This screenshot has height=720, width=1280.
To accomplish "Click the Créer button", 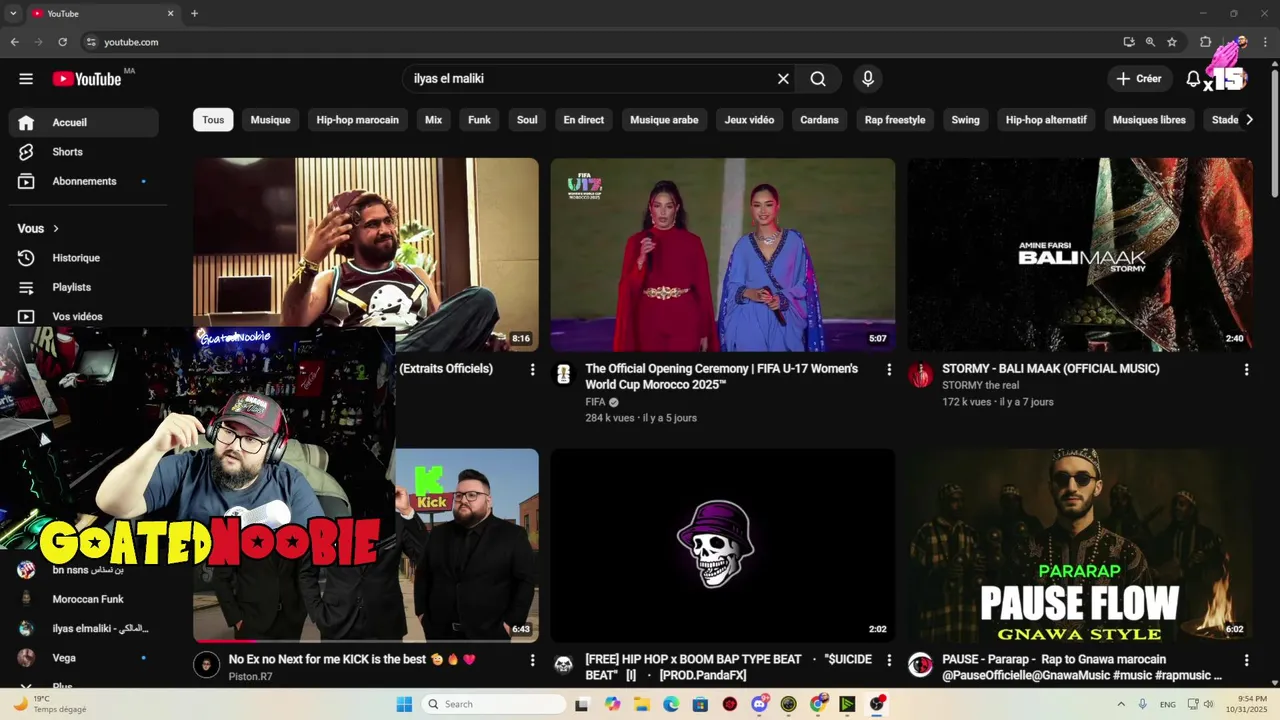I will point(1139,79).
